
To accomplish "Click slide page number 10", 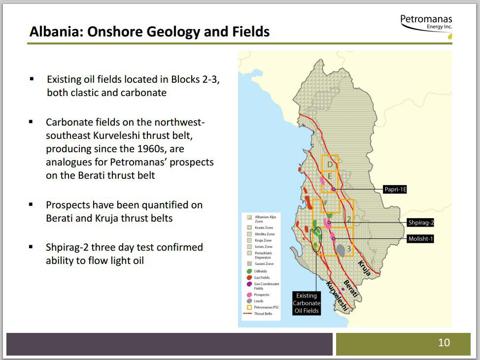I will point(444,343).
